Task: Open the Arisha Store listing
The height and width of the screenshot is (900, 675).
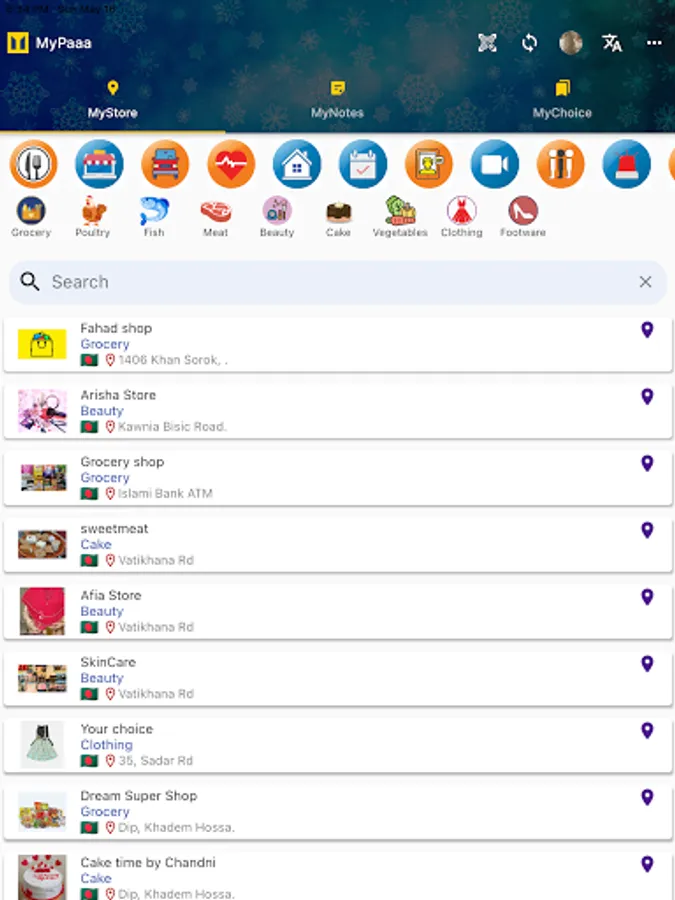Action: click(338, 411)
